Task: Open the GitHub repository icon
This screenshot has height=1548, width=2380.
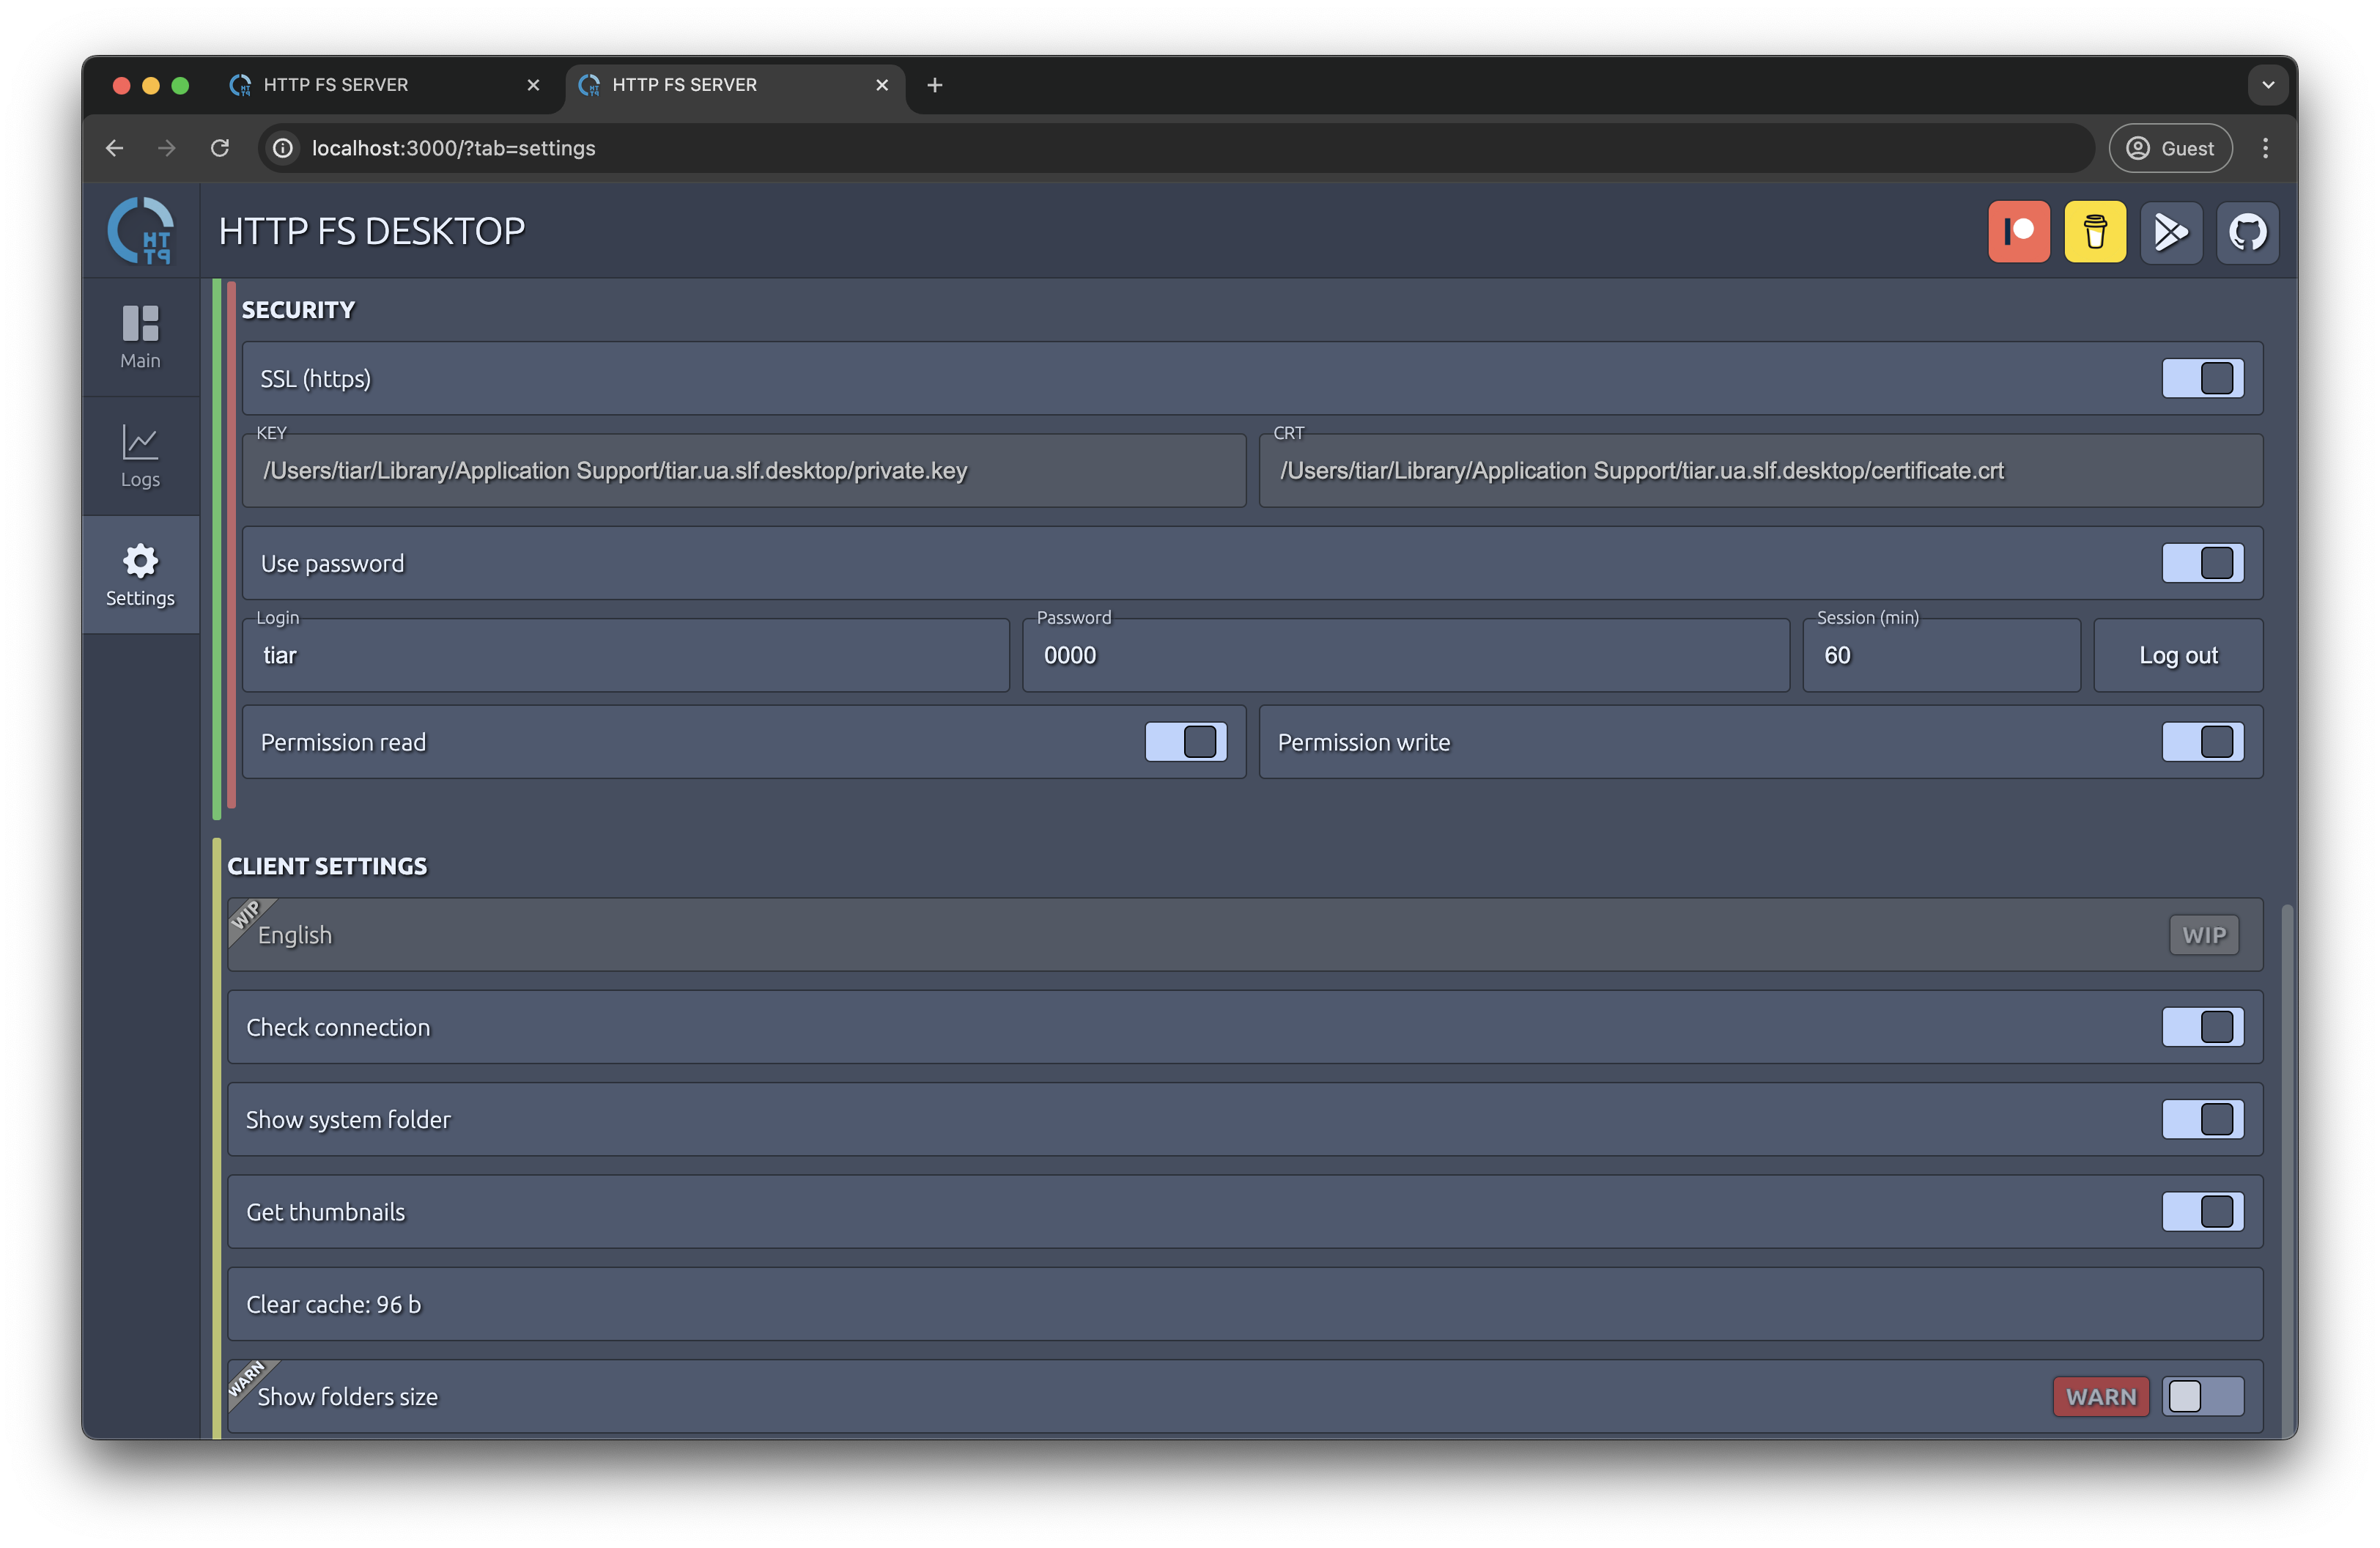Action: 2247,232
